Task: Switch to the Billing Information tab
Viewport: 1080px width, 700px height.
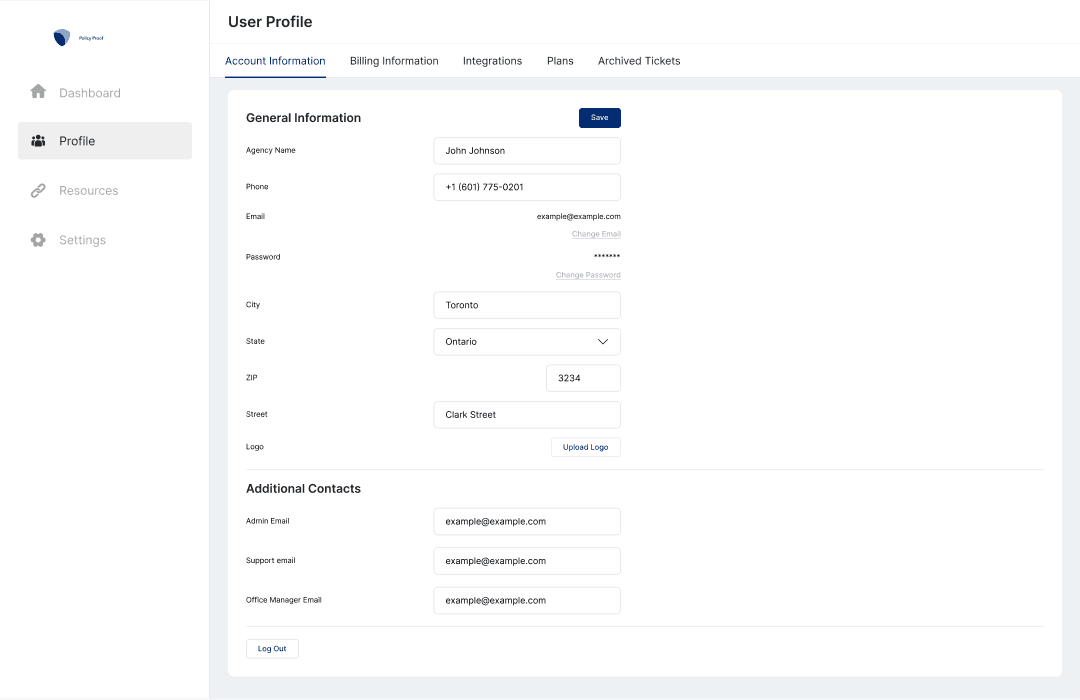Action: (394, 61)
